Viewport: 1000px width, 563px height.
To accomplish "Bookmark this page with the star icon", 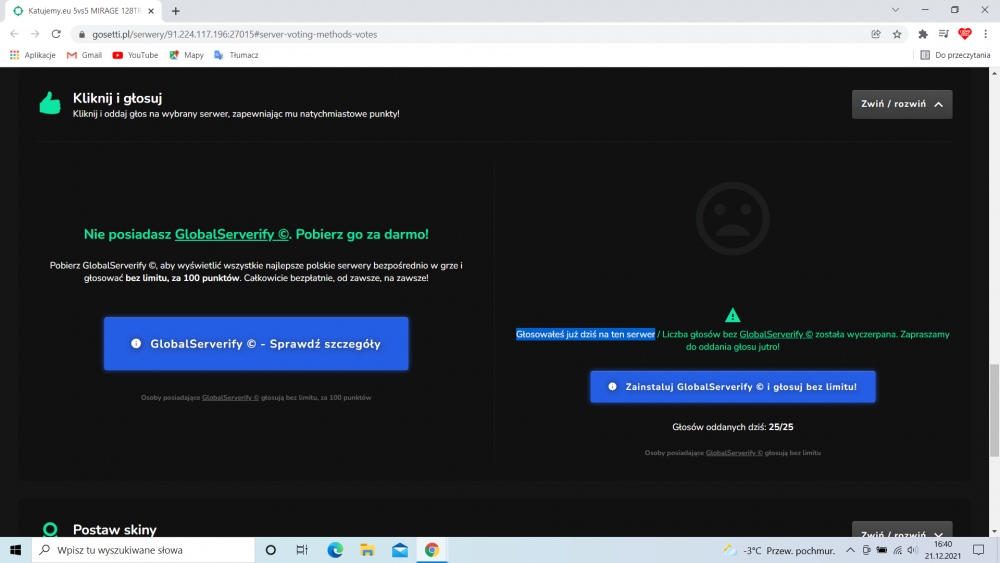I will click(897, 34).
